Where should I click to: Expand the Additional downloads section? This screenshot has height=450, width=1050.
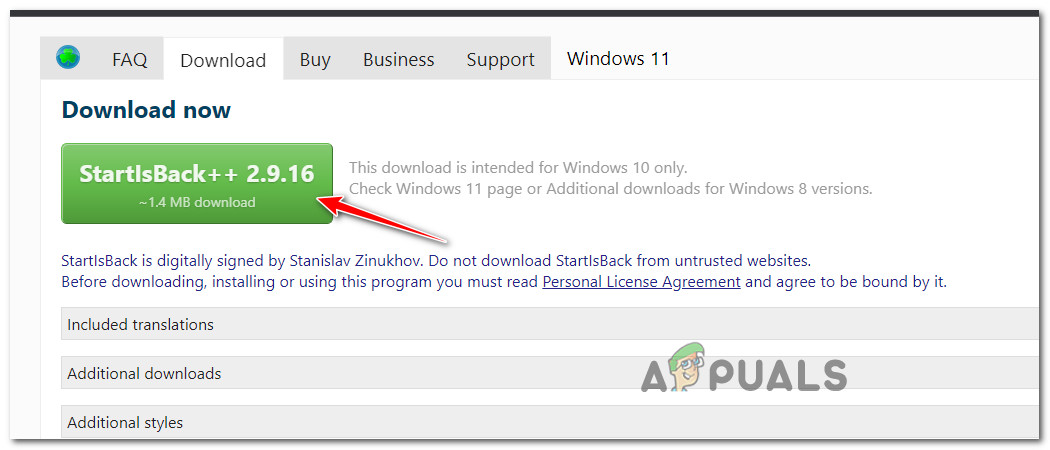point(555,373)
